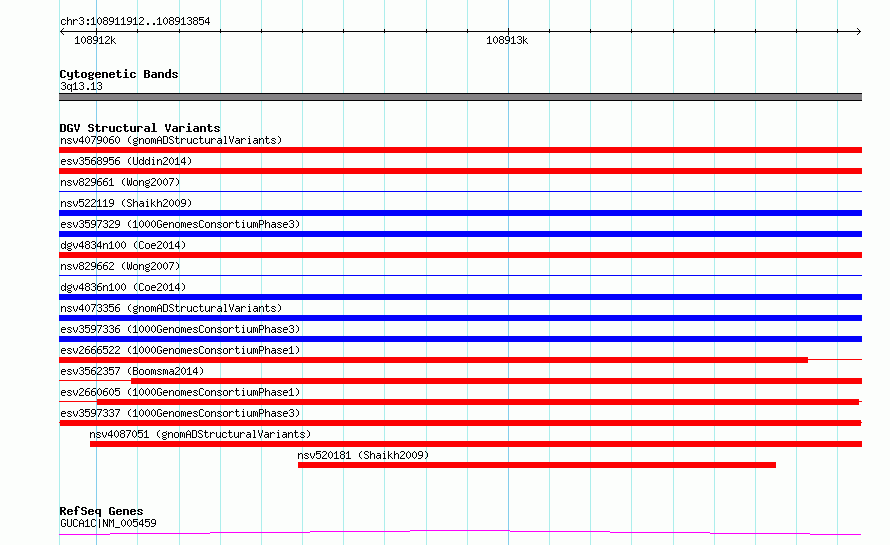Select the blue bar under esv3597336

pyautogui.click(x=460, y=339)
